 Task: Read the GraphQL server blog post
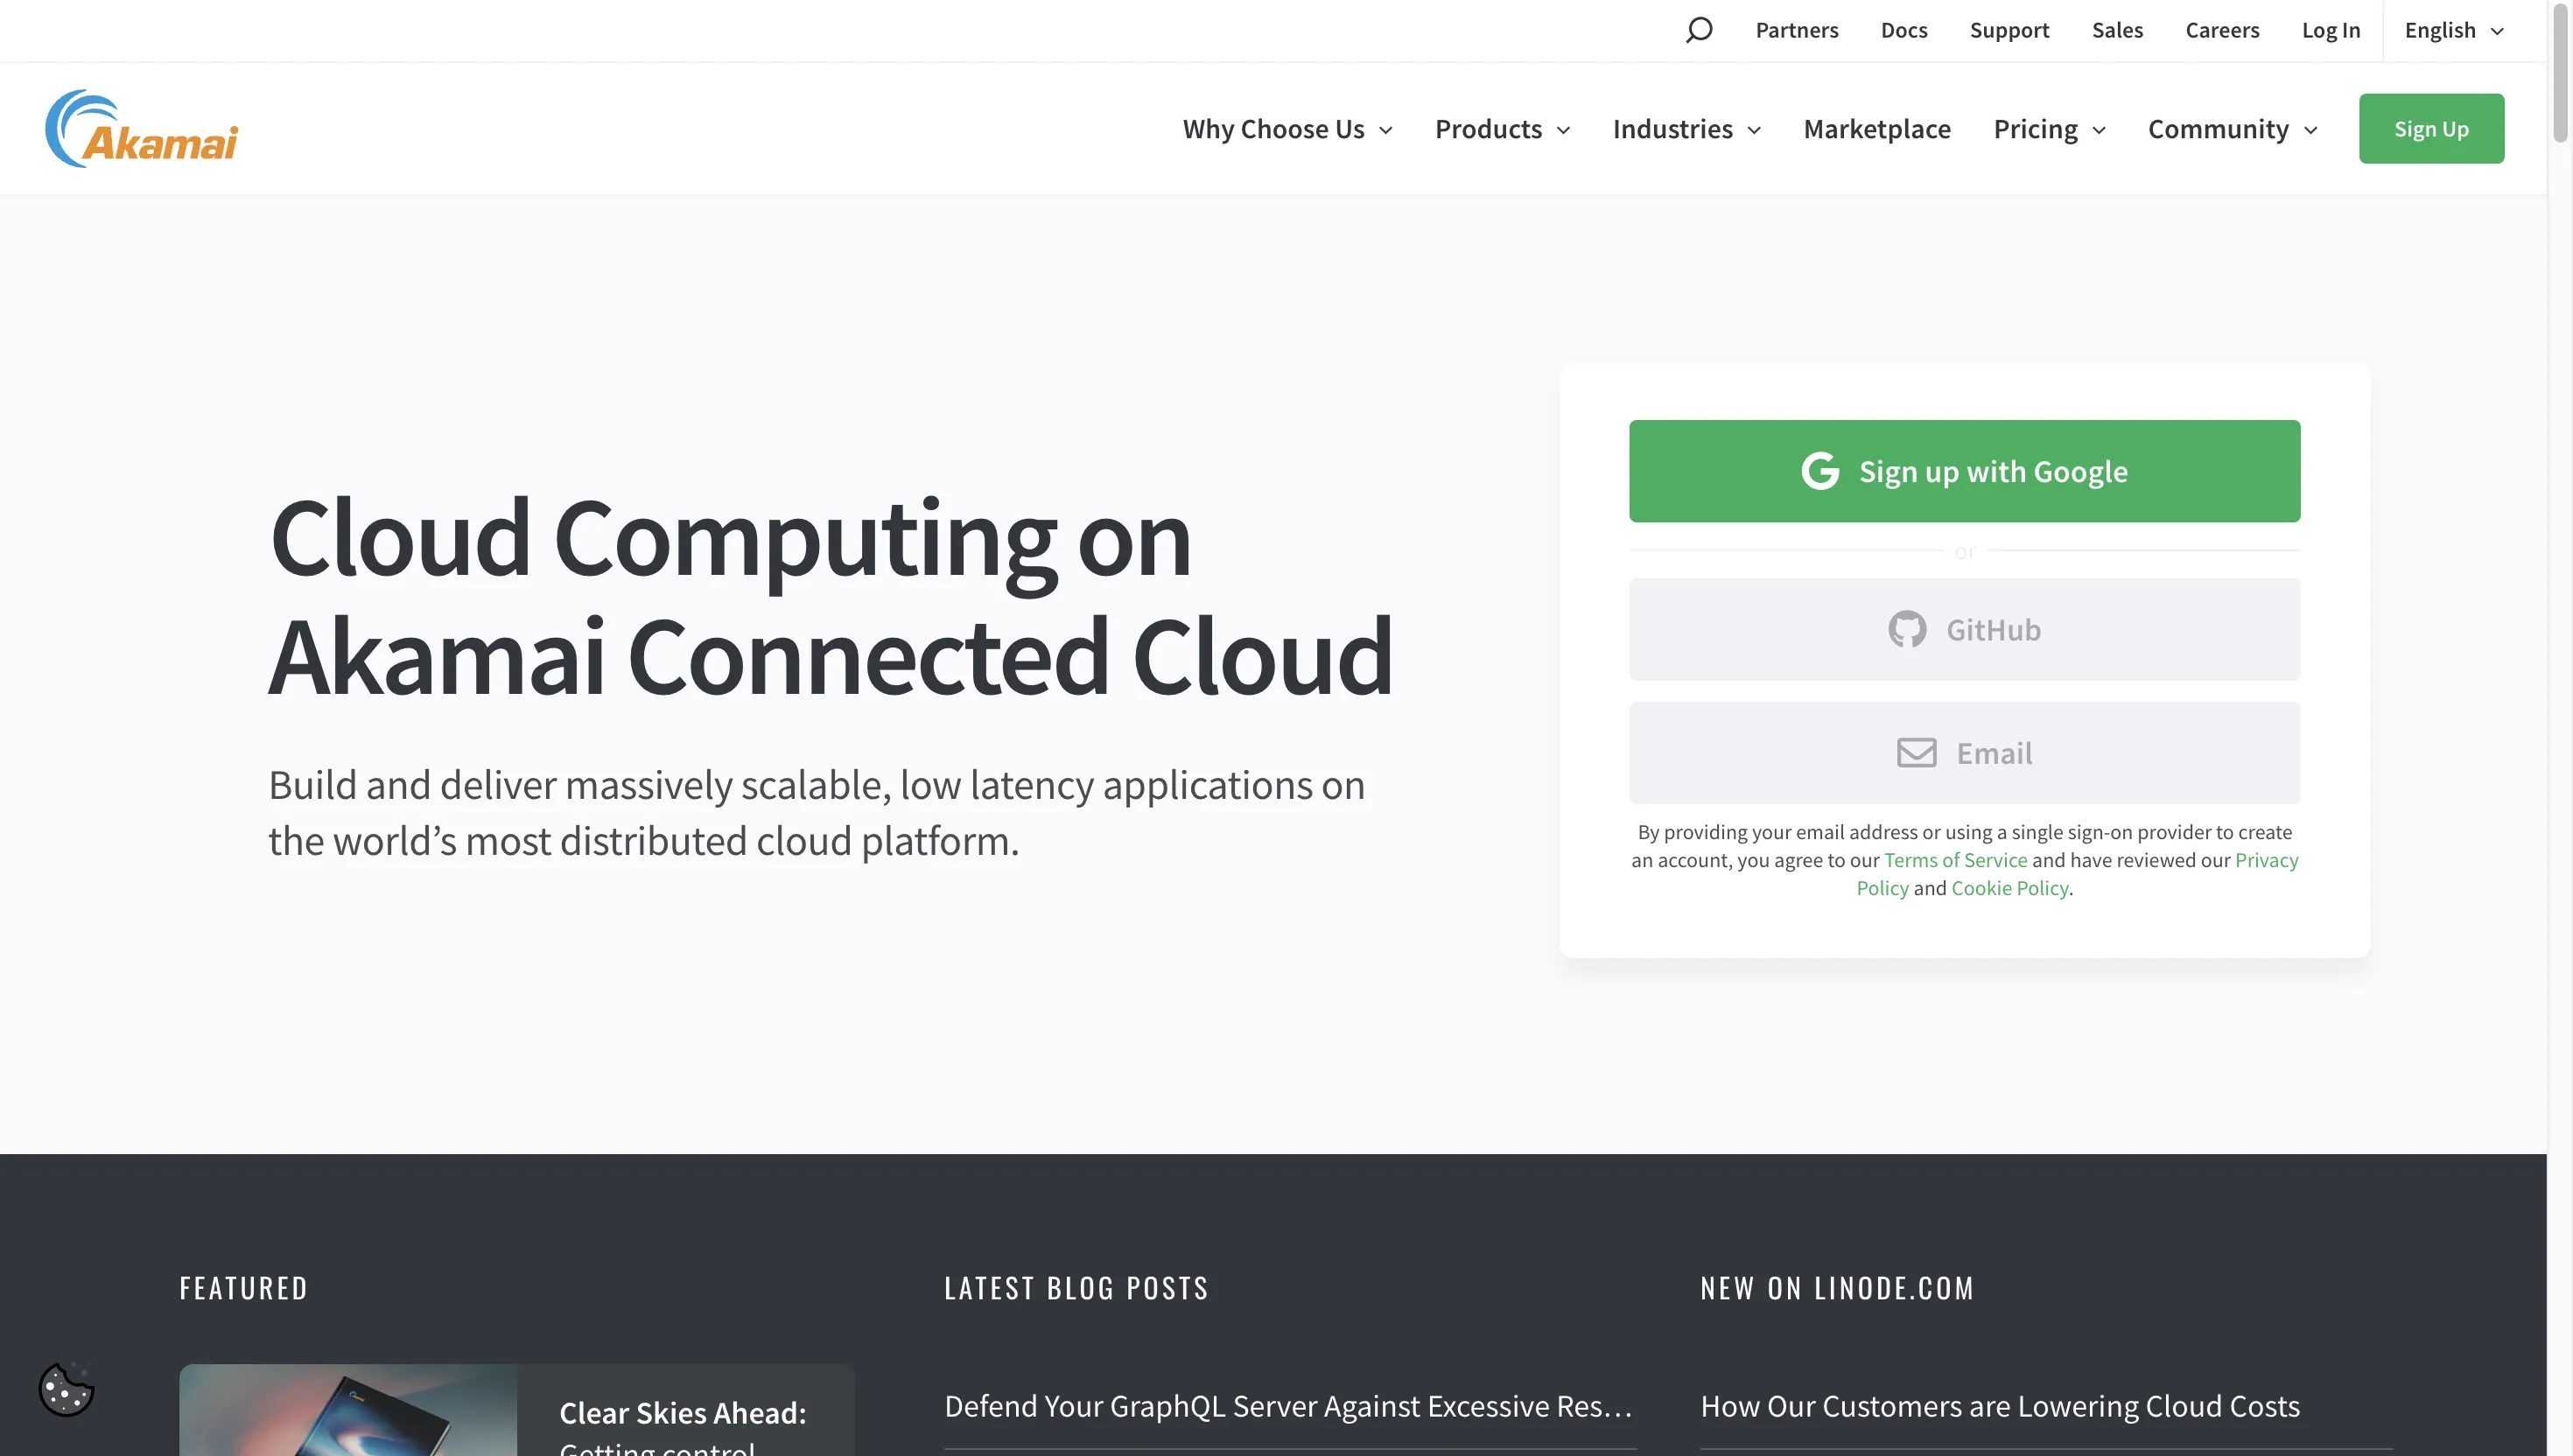tap(1289, 1404)
